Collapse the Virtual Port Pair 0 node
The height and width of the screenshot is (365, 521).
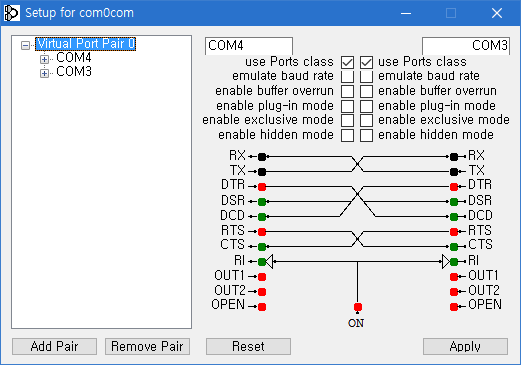(x=25, y=45)
